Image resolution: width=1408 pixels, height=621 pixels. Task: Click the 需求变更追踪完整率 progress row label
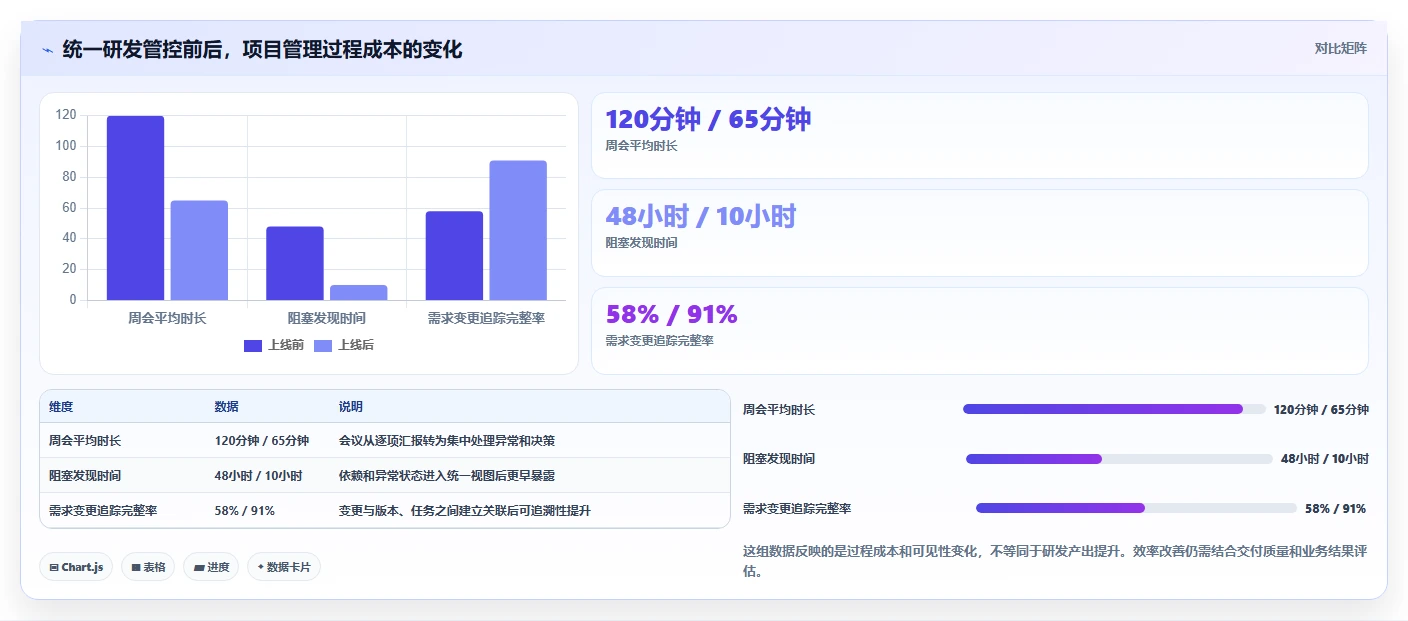(x=797, y=508)
